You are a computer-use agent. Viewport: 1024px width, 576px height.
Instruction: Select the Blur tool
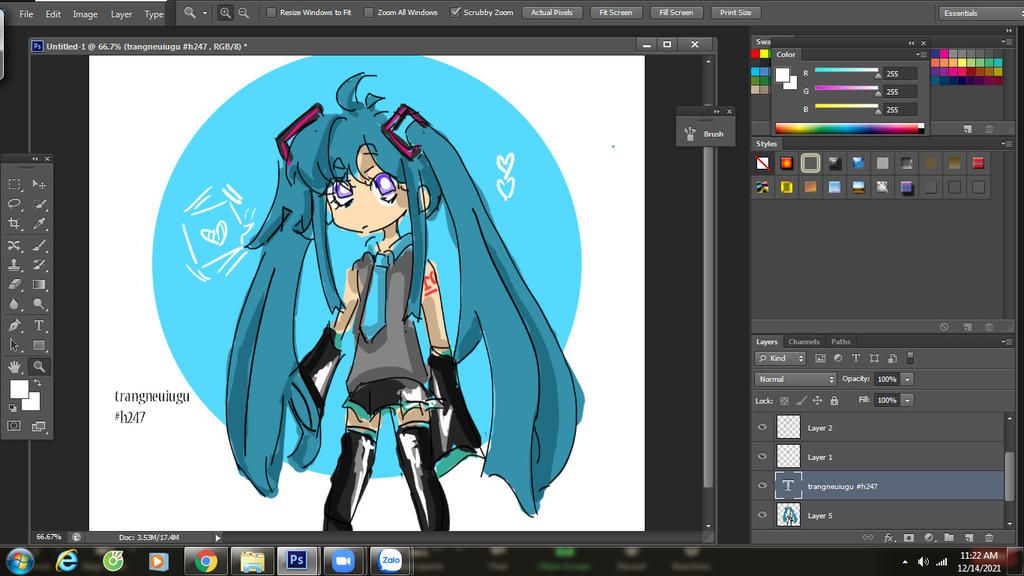14,304
